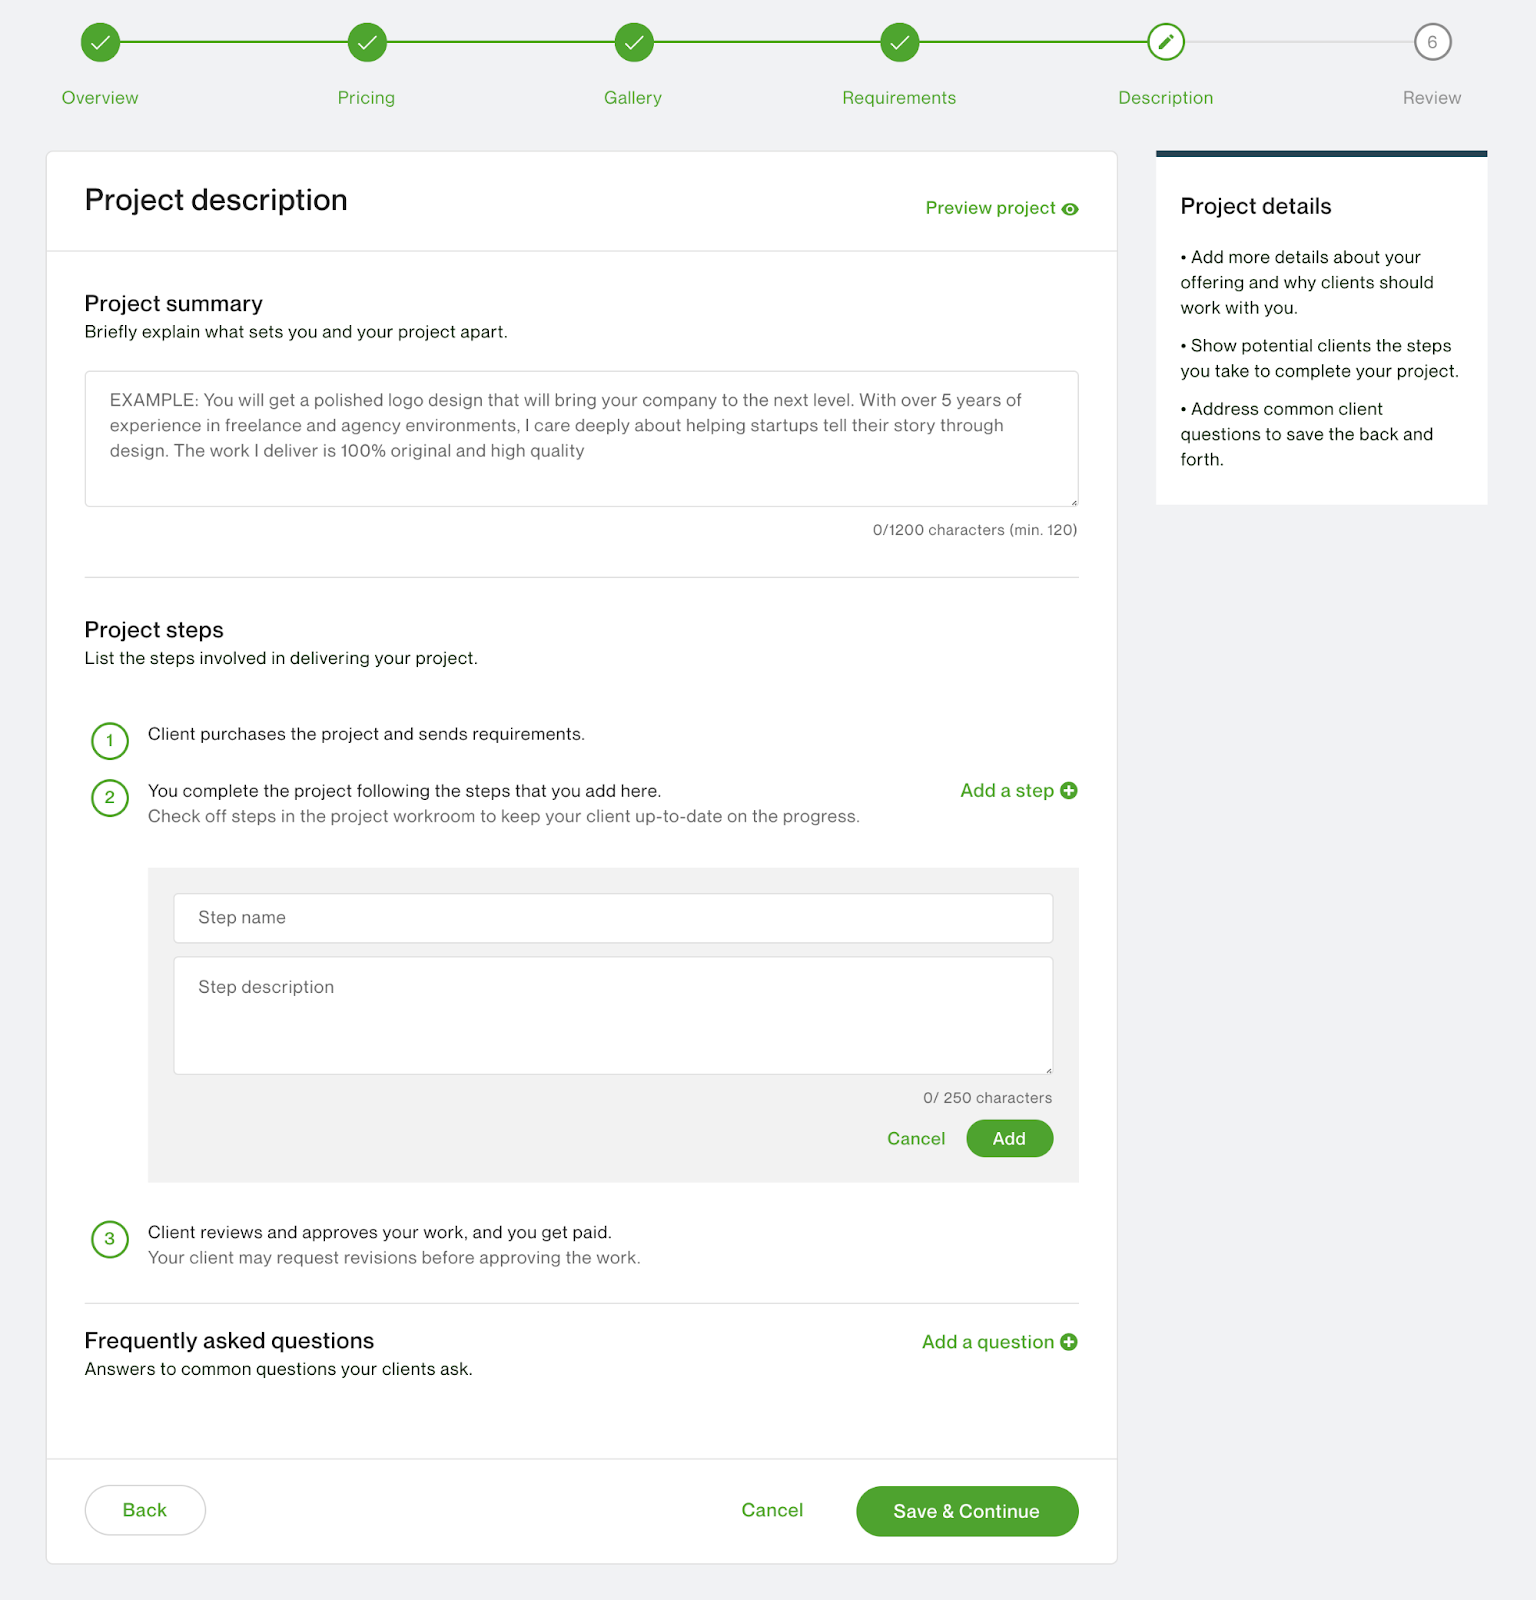This screenshot has width=1536, height=1600.
Task: Focus the Step description text box
Action: [613, 1016]
